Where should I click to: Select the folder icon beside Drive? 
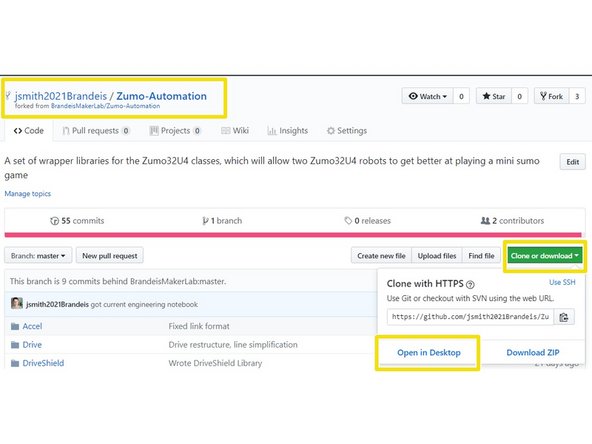pyautogui.click(x=15, y=345)
